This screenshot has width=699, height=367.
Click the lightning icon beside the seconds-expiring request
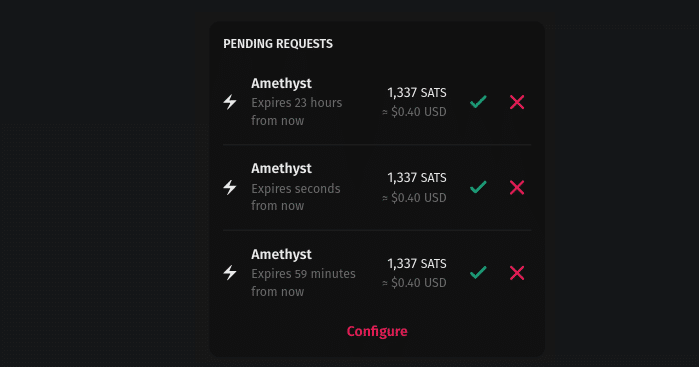230,187
